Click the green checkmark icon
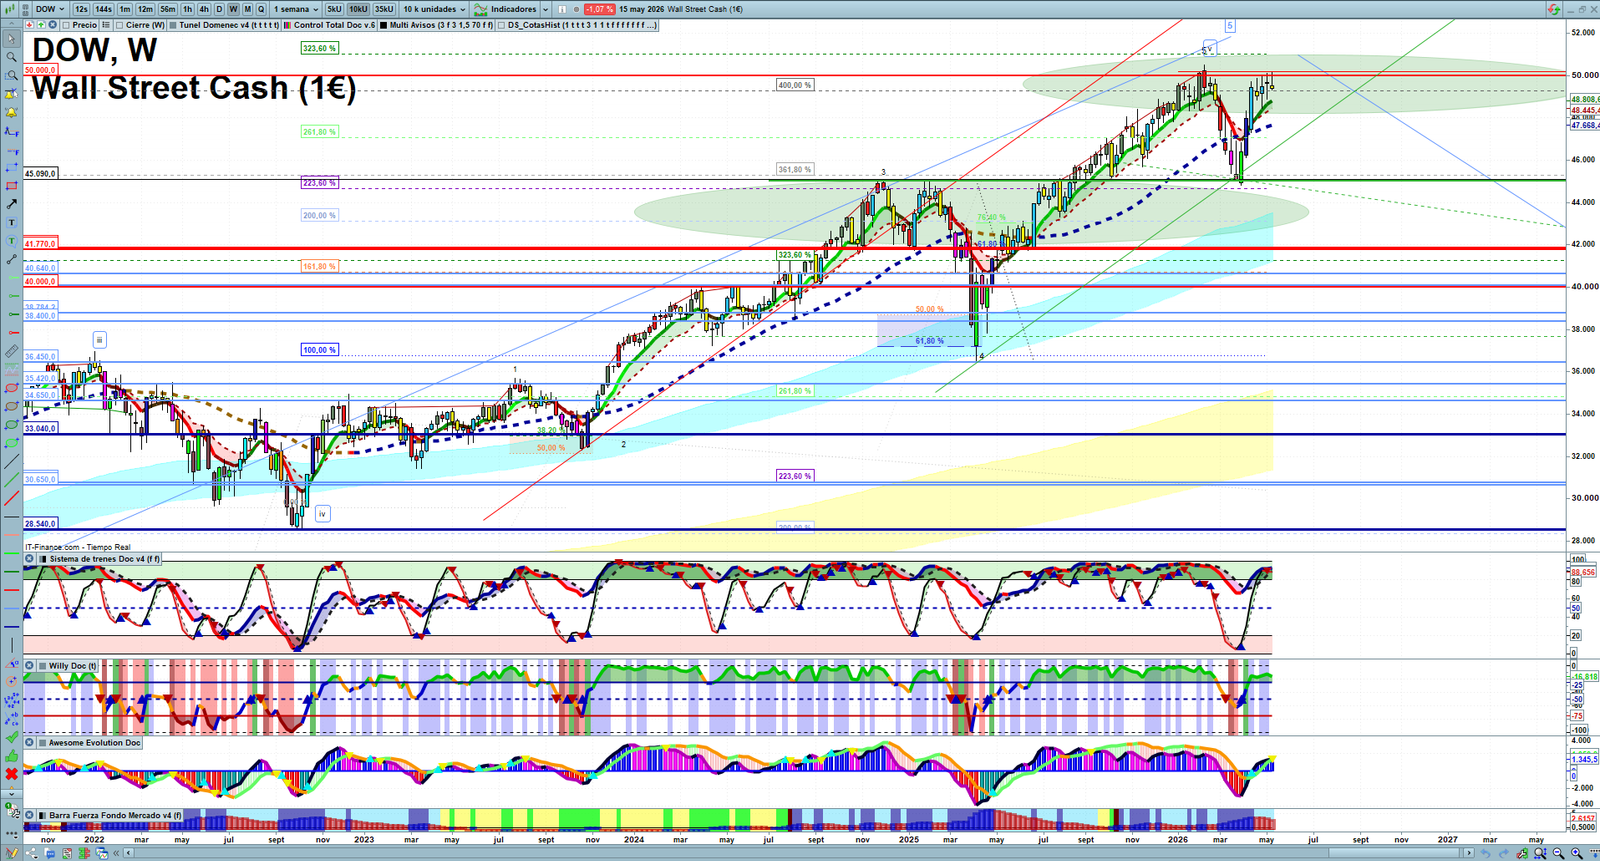The width and height of the screenshot is (1600, 861). pyautogui.click(x=11, y=737)
